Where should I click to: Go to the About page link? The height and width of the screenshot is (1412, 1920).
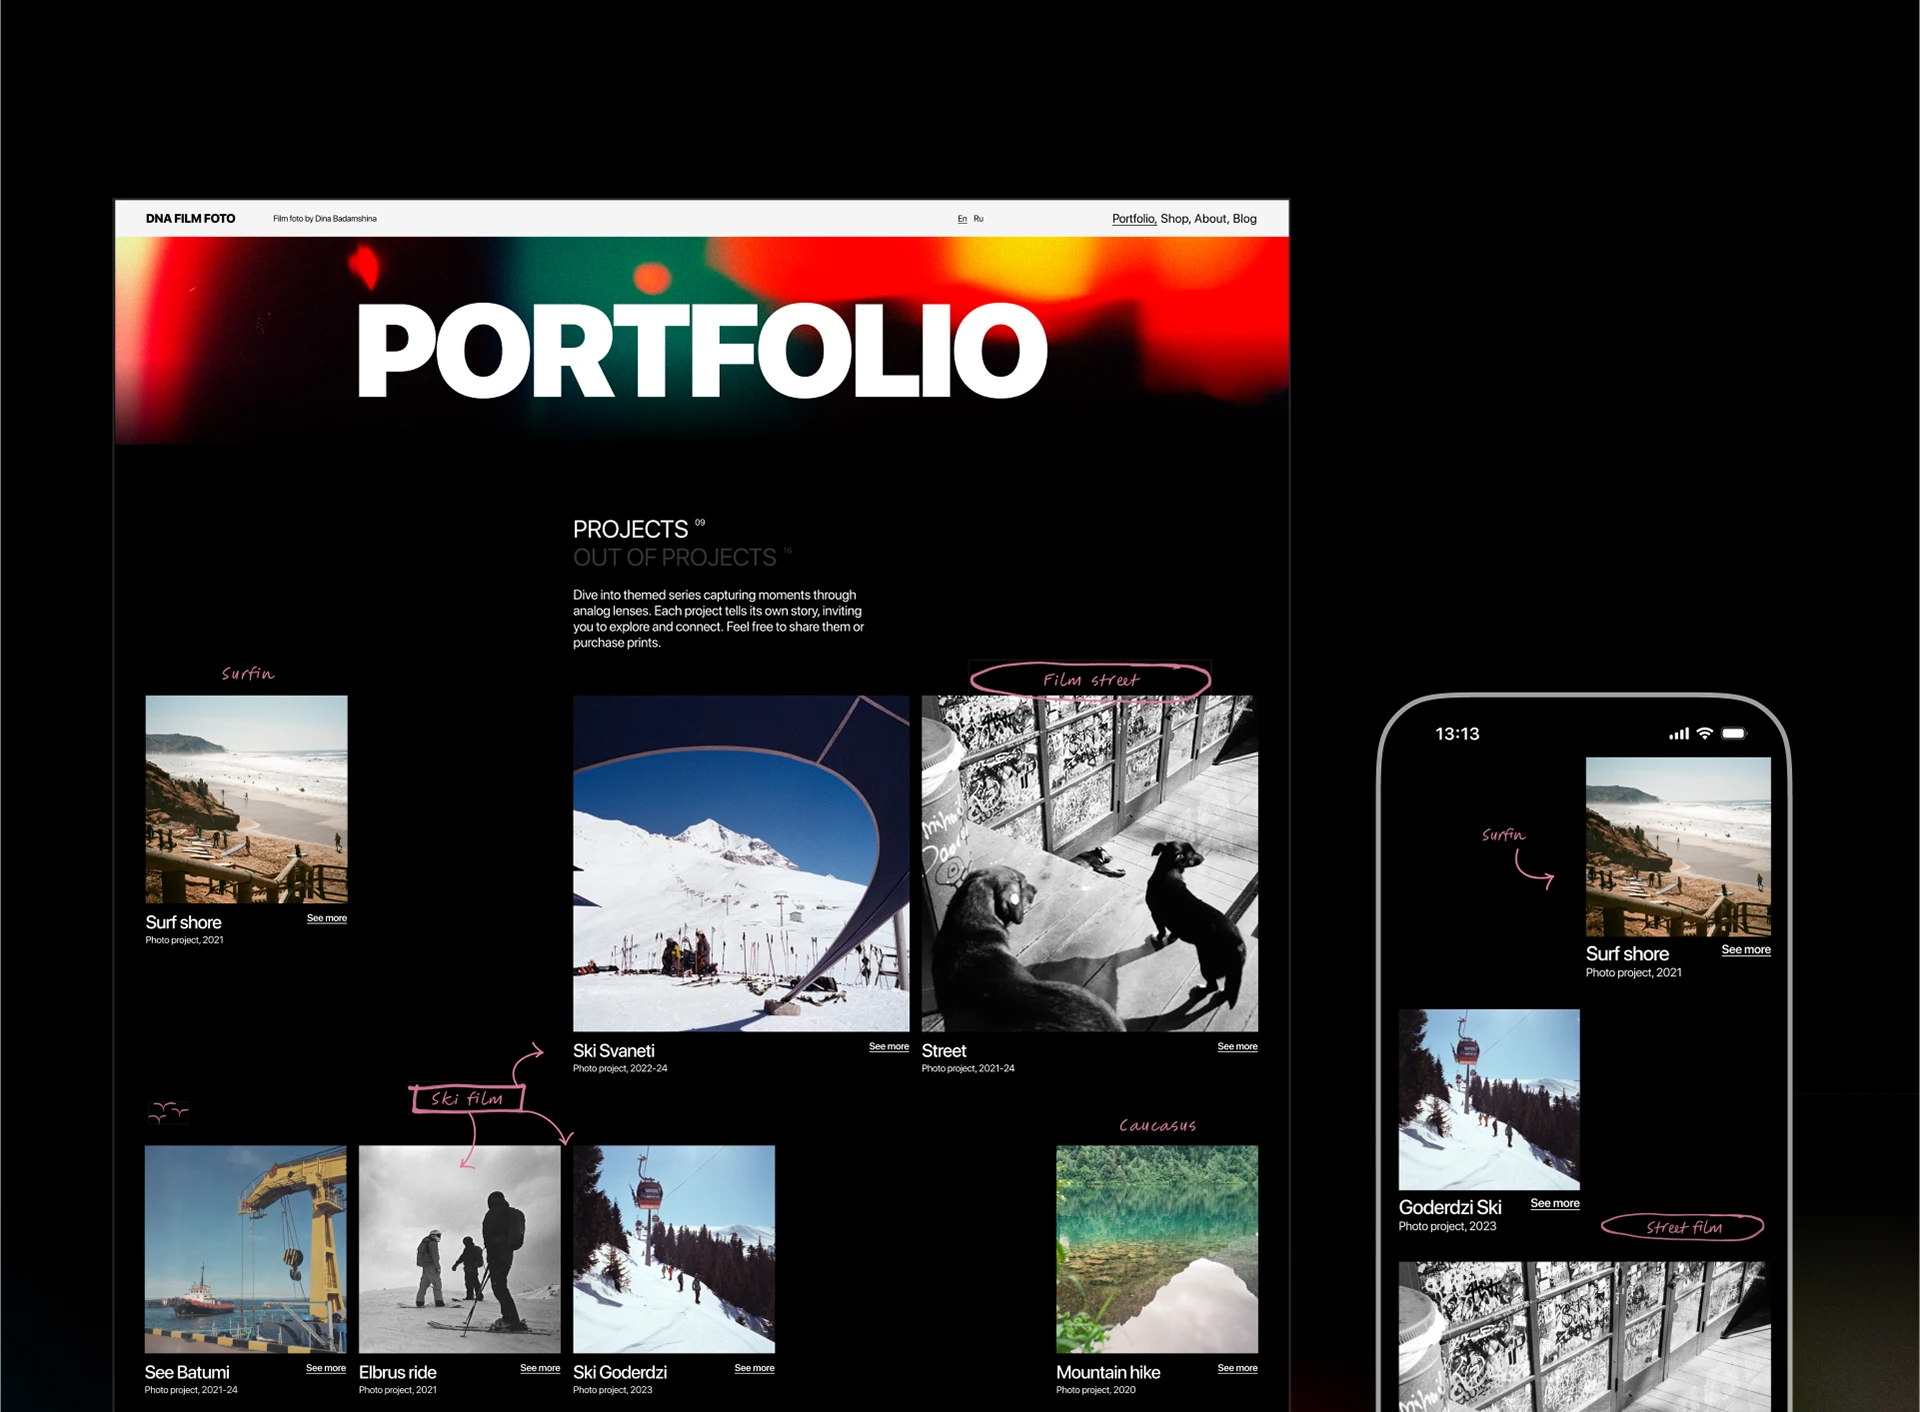[x=1210, y=218]
